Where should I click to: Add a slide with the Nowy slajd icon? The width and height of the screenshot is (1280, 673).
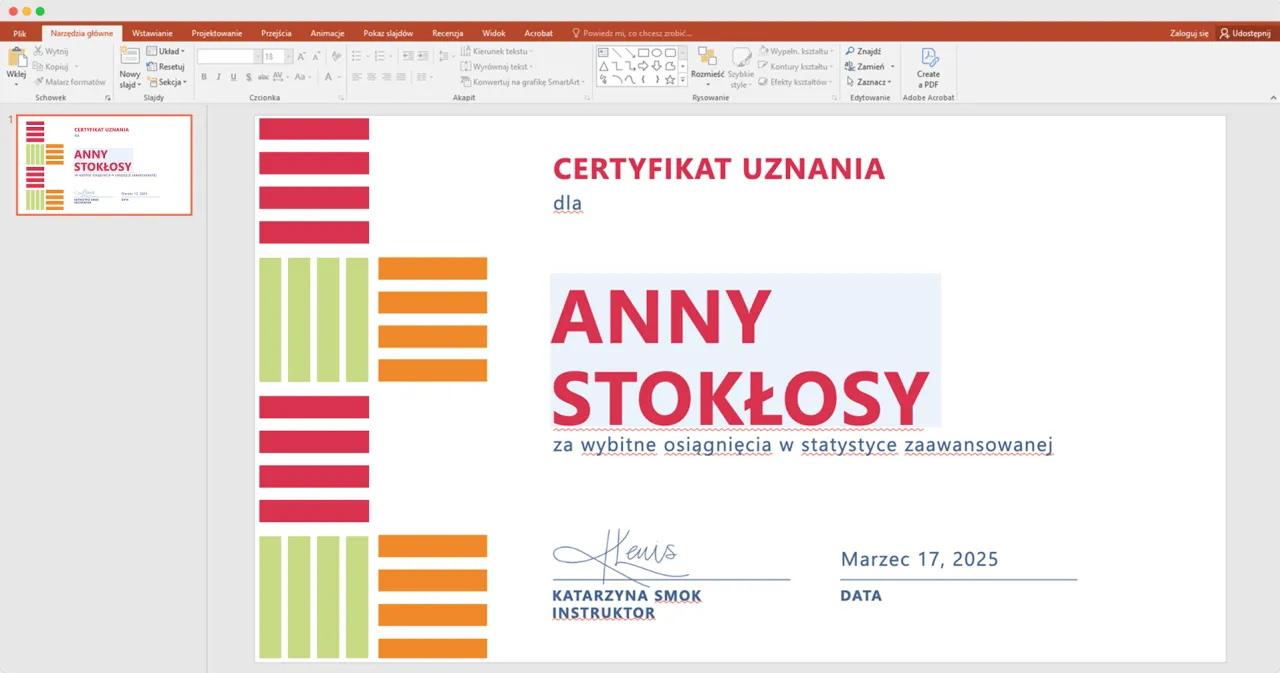(130, 56)
